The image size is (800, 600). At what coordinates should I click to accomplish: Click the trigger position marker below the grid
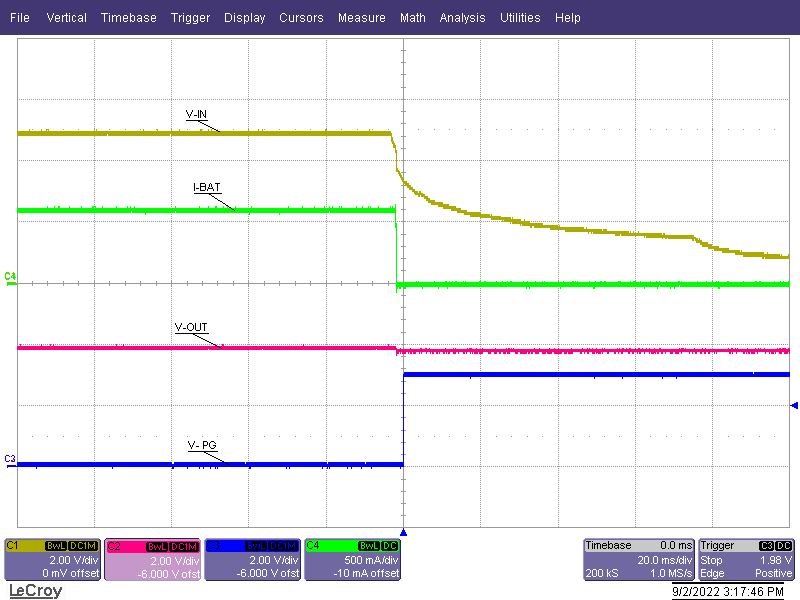(403, 533)
